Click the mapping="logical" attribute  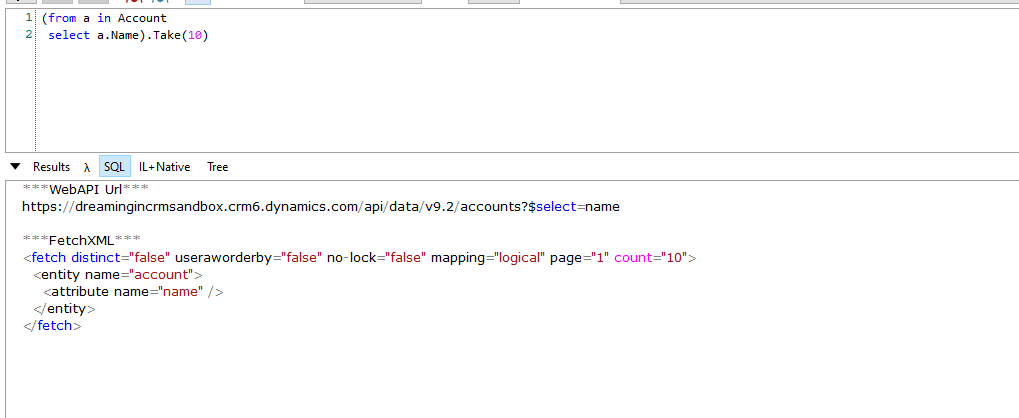(x=487, y=257)
